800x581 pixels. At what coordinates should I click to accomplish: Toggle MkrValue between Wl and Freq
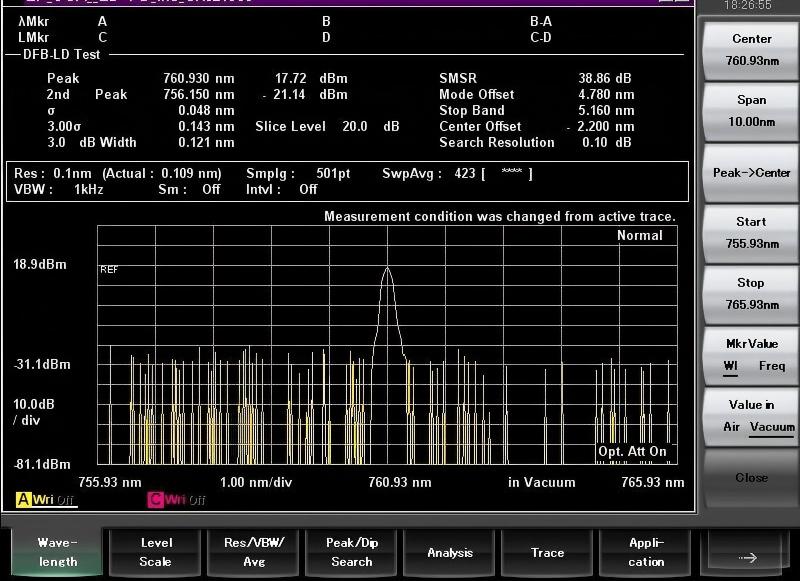tap(751, 355)
